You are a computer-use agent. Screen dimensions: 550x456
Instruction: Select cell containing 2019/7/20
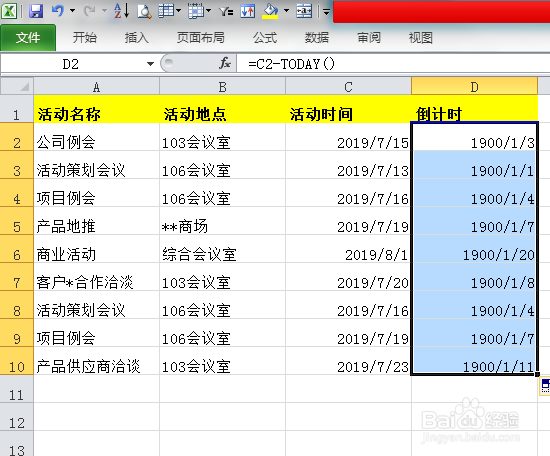[348, 277]
